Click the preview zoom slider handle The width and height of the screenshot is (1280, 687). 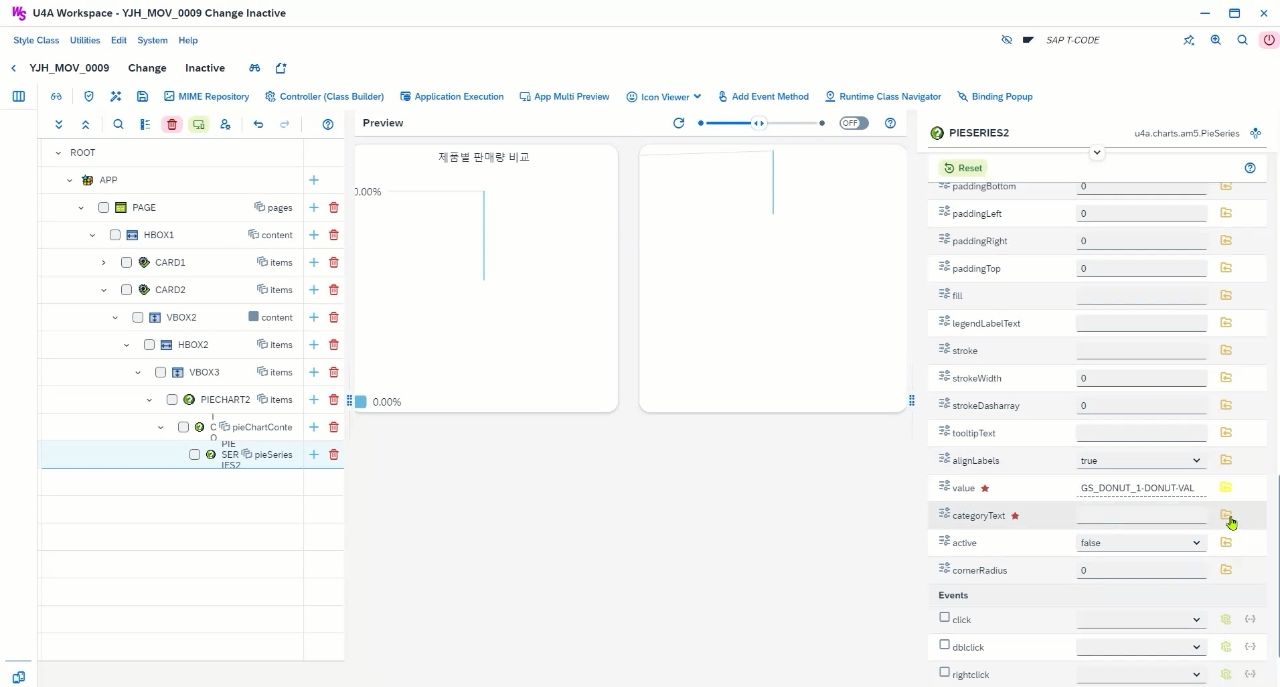(760, 123)
